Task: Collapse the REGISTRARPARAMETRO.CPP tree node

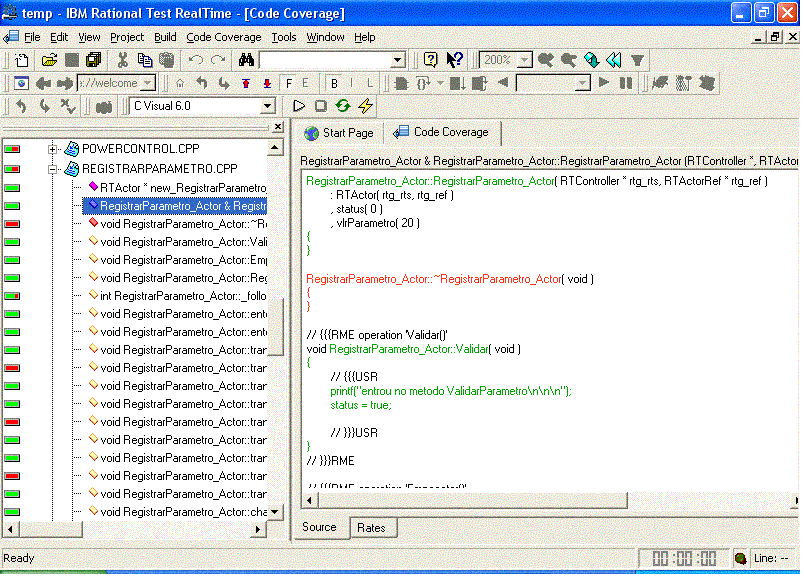Action: pos(52,169)
